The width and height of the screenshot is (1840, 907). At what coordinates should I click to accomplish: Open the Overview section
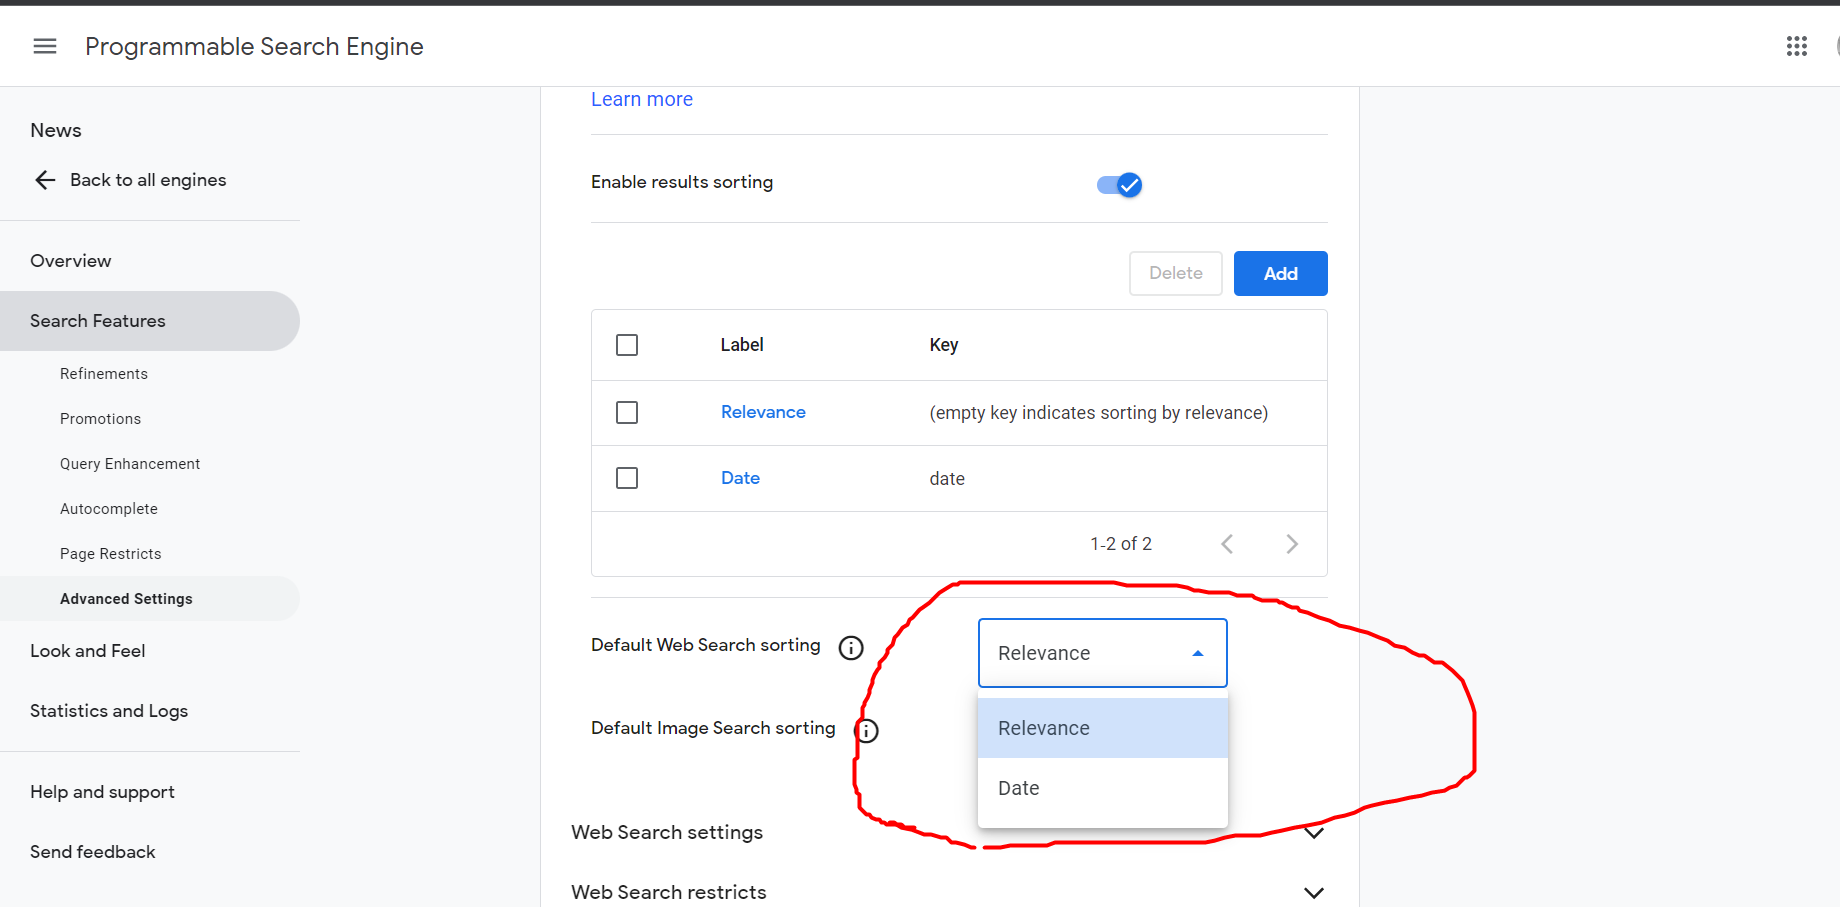71,261
